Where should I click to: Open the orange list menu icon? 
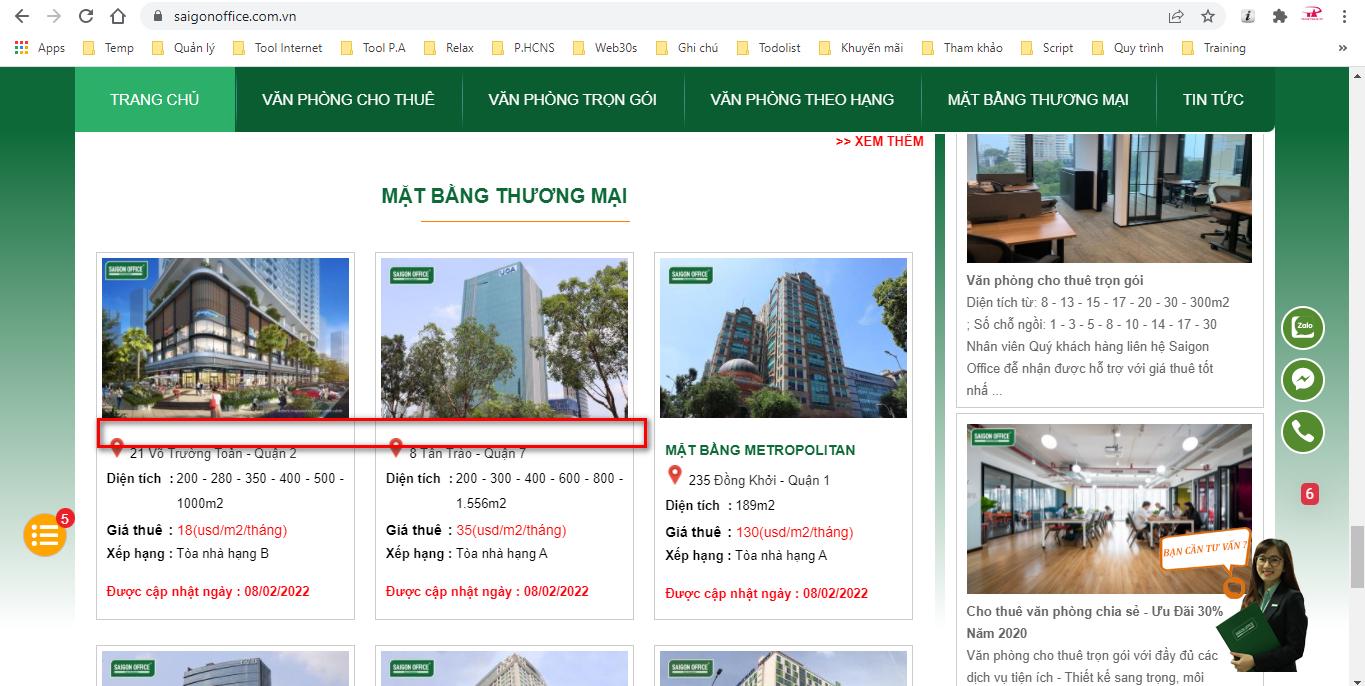click(x=45, y=535)
